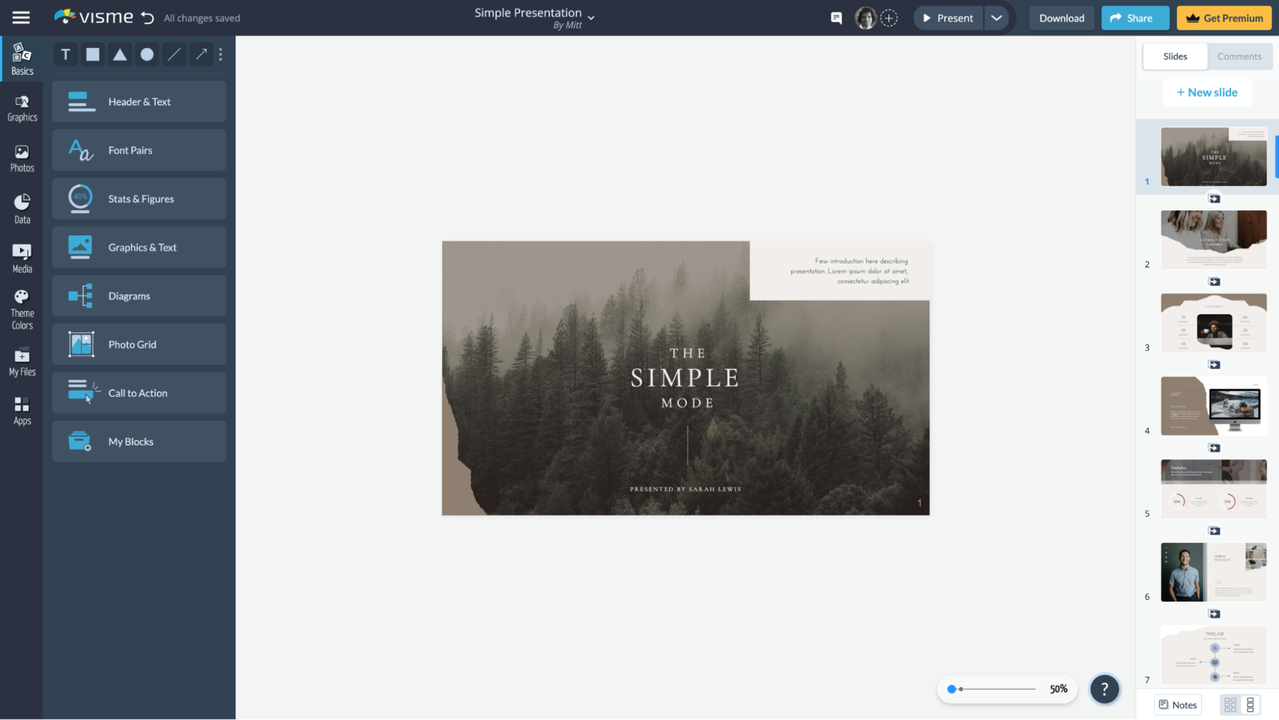Viewport: 1279px width, 720px height.
Task: Select slide 4 thumbnail
Action: coord(1214,405)
